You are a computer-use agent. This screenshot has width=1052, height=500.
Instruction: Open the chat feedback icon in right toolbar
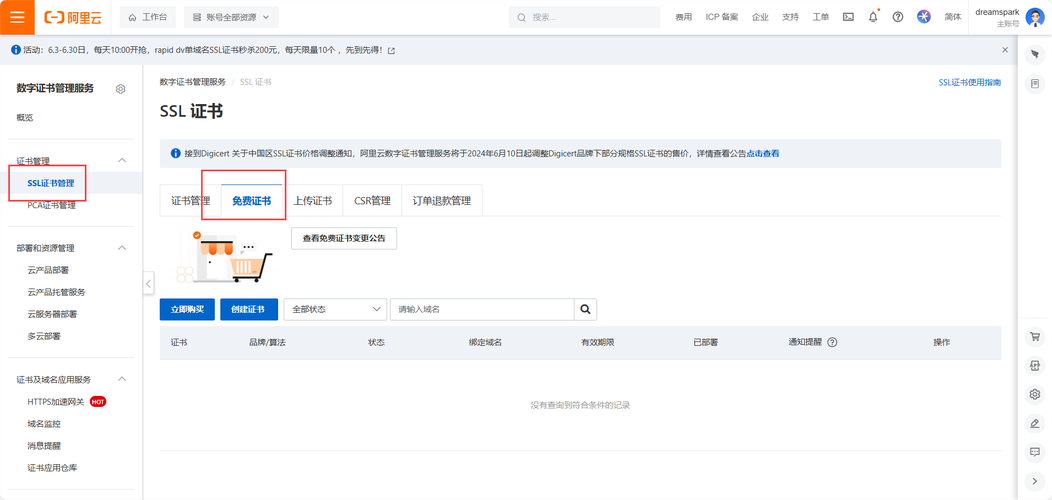(1035, 452)
